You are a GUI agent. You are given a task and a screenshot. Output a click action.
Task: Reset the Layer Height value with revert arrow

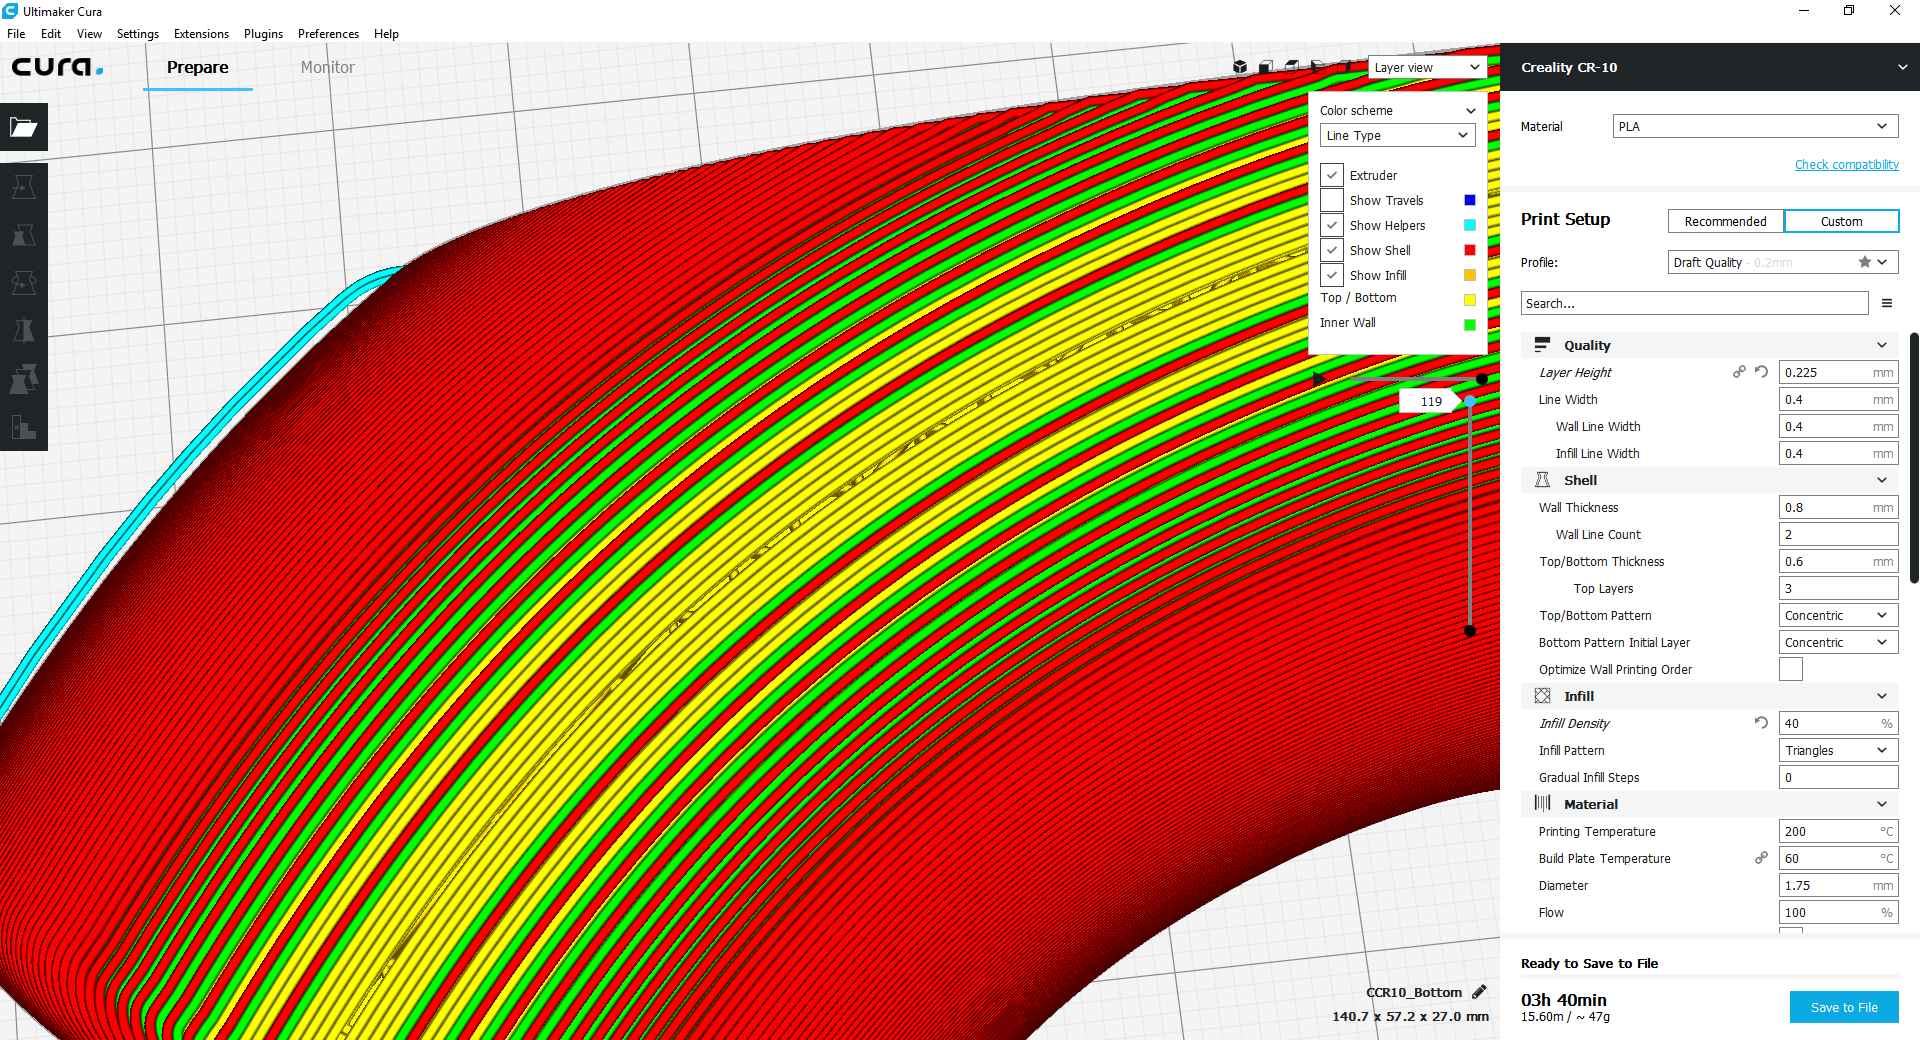1762,372
